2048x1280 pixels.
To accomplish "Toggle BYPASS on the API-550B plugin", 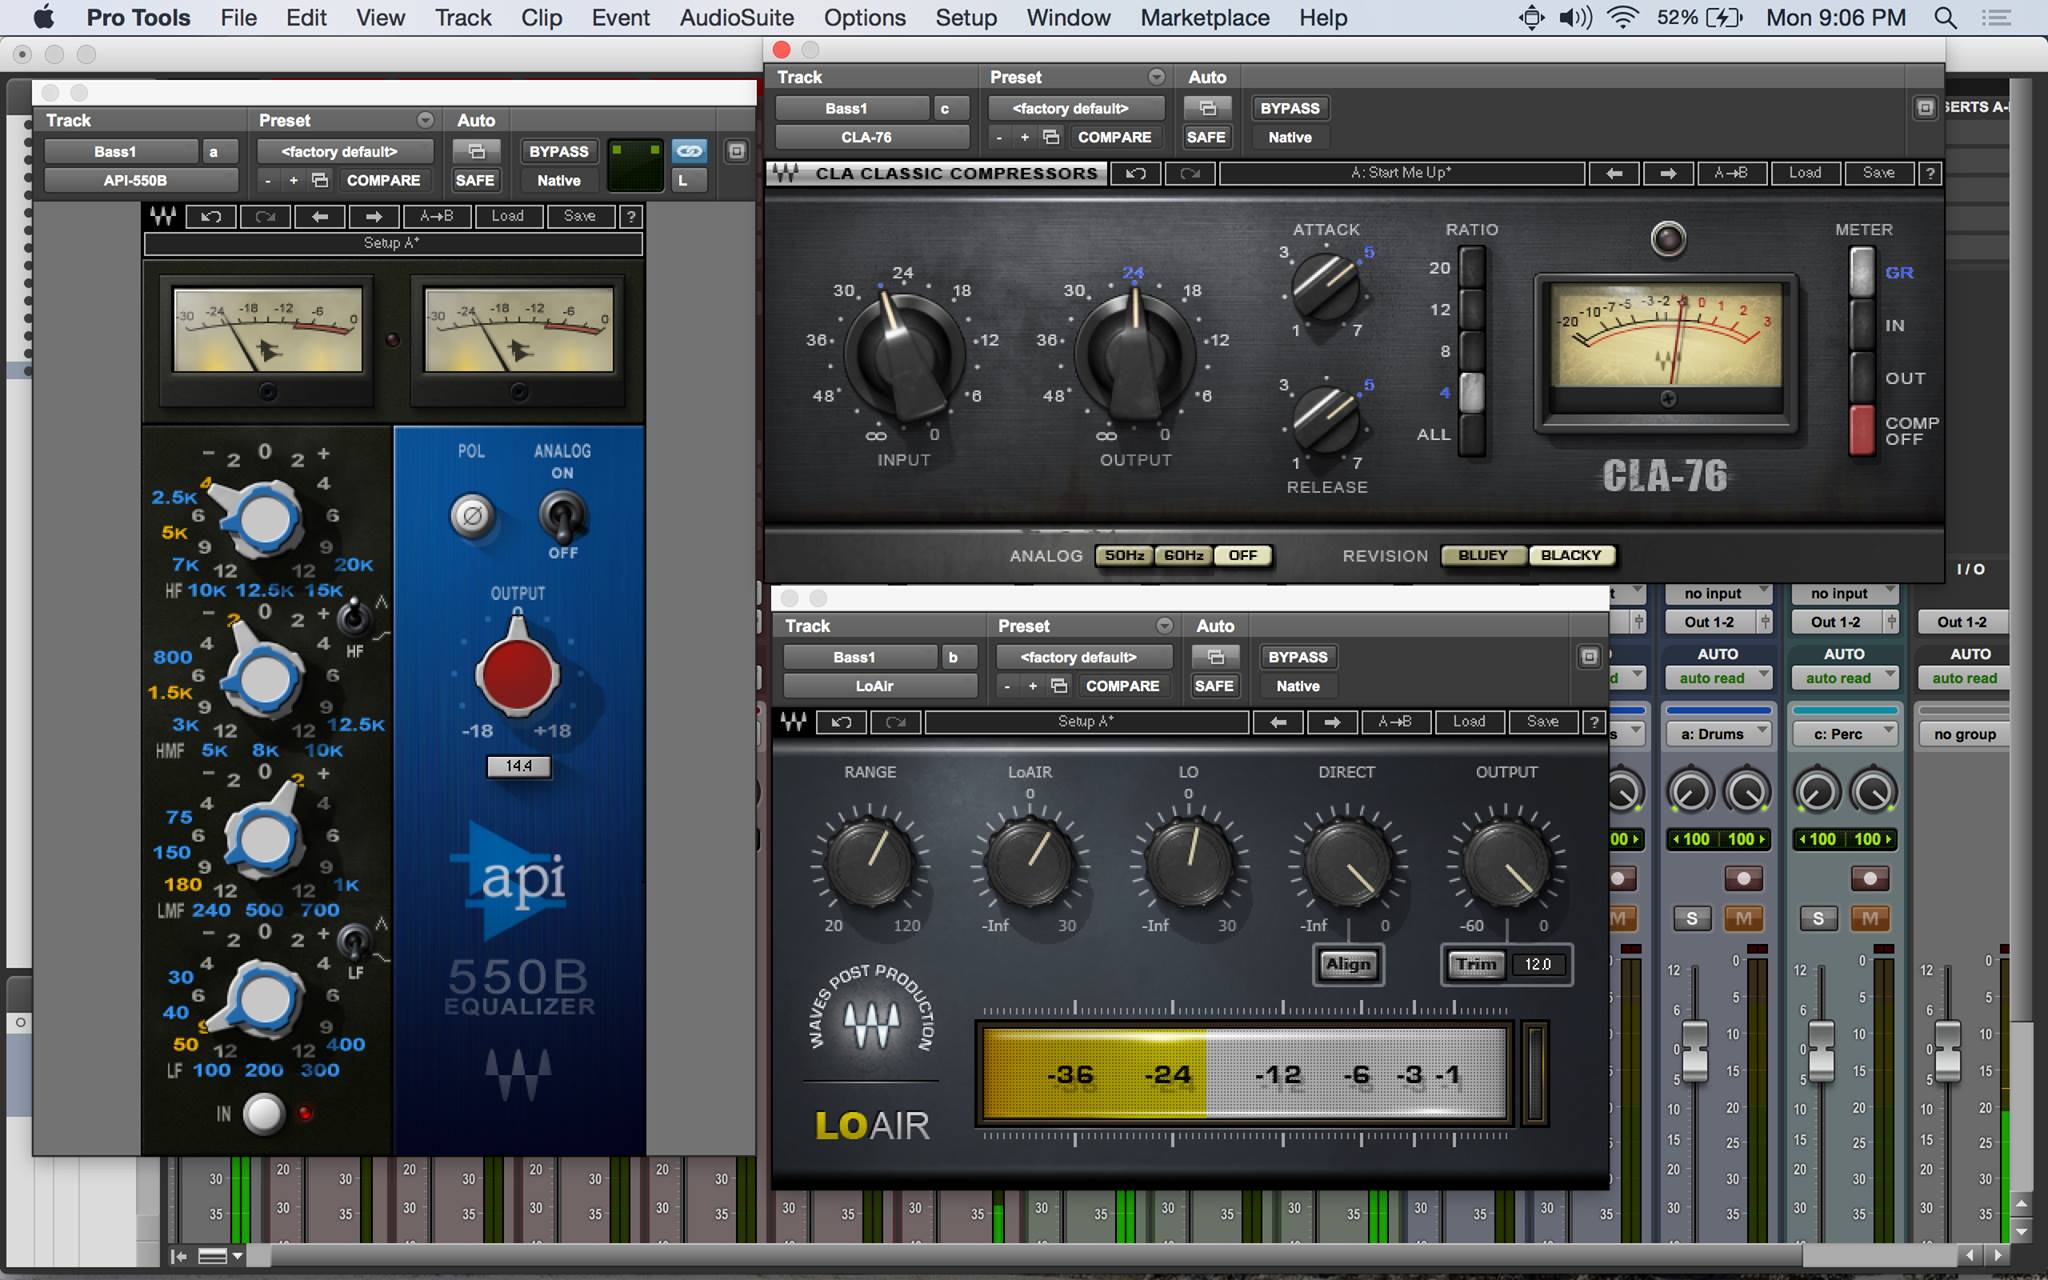I will pos(558,151).
